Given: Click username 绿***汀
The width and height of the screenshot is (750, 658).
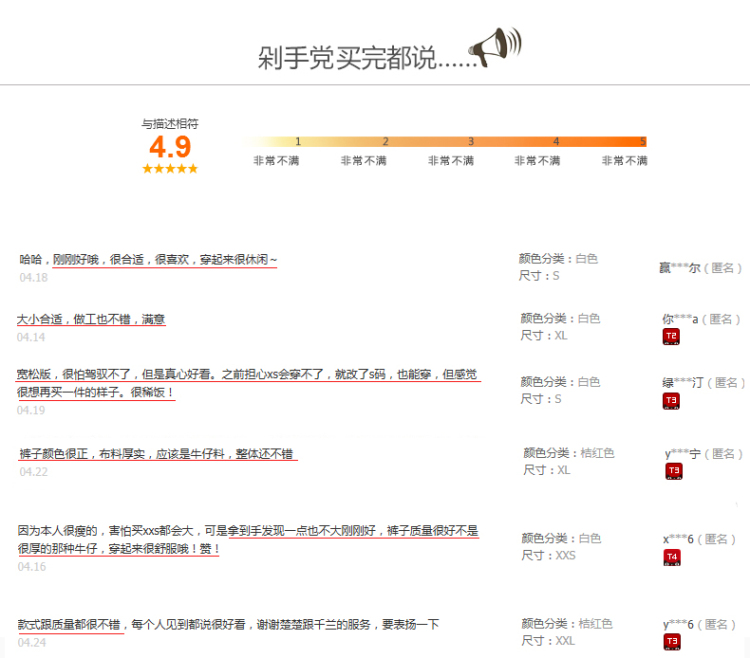Looking at the screenshot, I should pos(683,382).
